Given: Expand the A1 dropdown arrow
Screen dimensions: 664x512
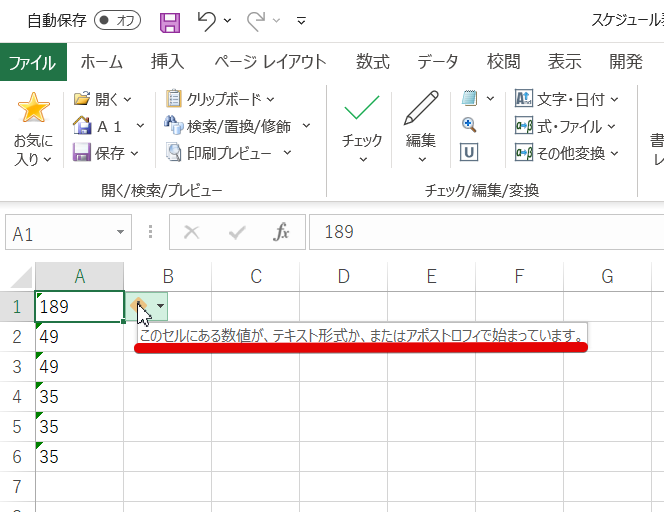Looking at the screenshot, I should [140, 126].
